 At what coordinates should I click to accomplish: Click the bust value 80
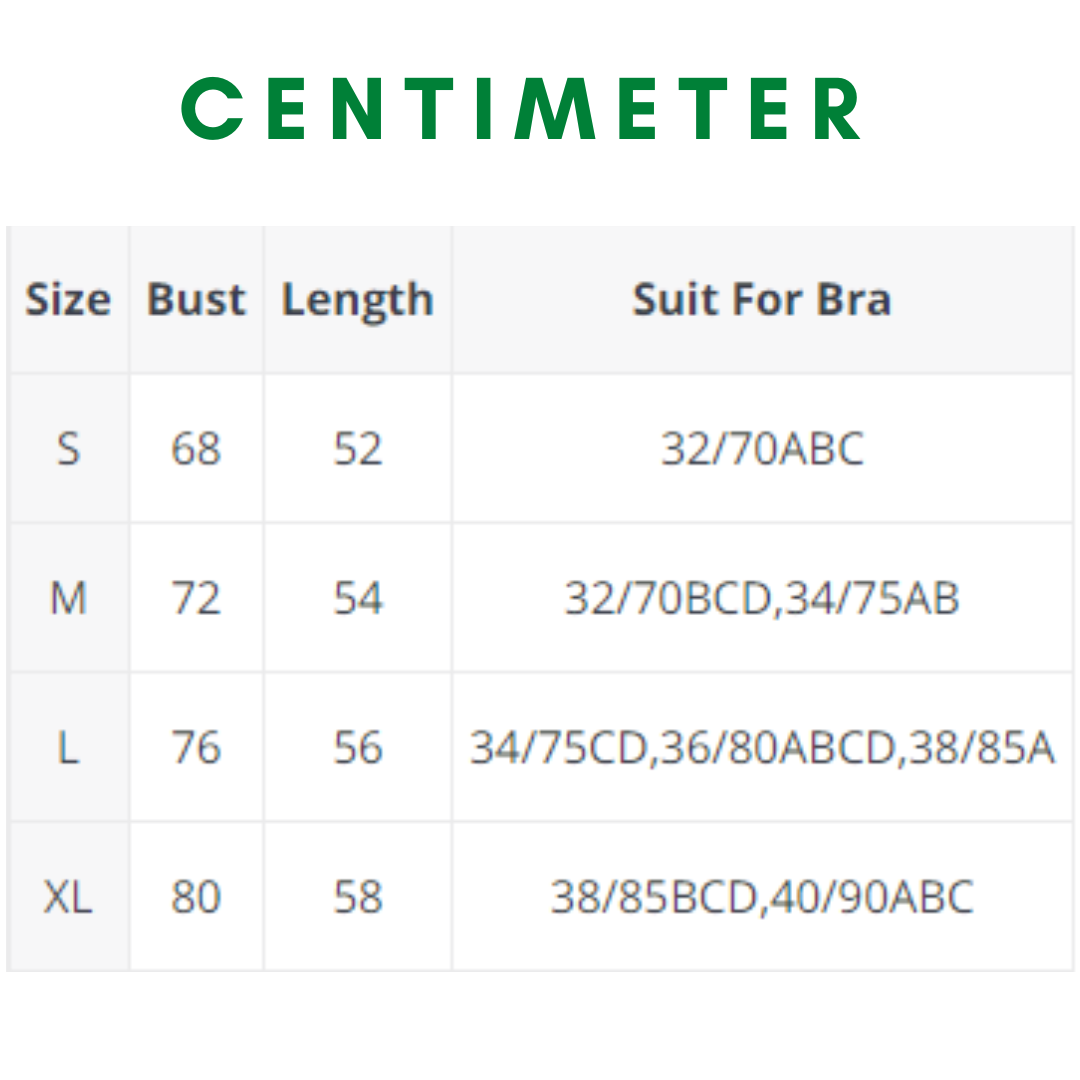196,897
